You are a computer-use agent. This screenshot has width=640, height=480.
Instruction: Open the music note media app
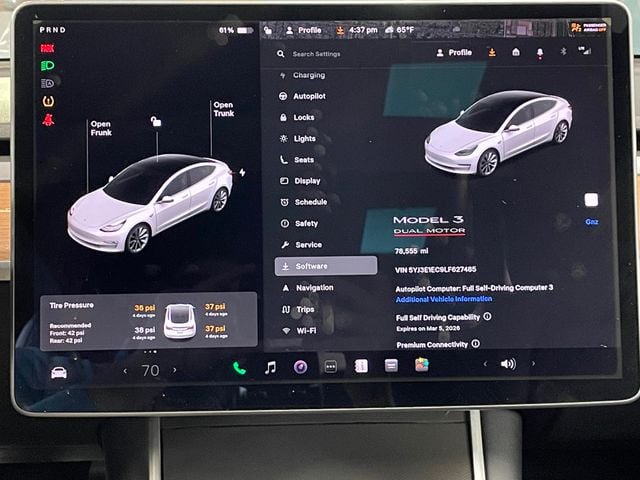tap(270, 367)
